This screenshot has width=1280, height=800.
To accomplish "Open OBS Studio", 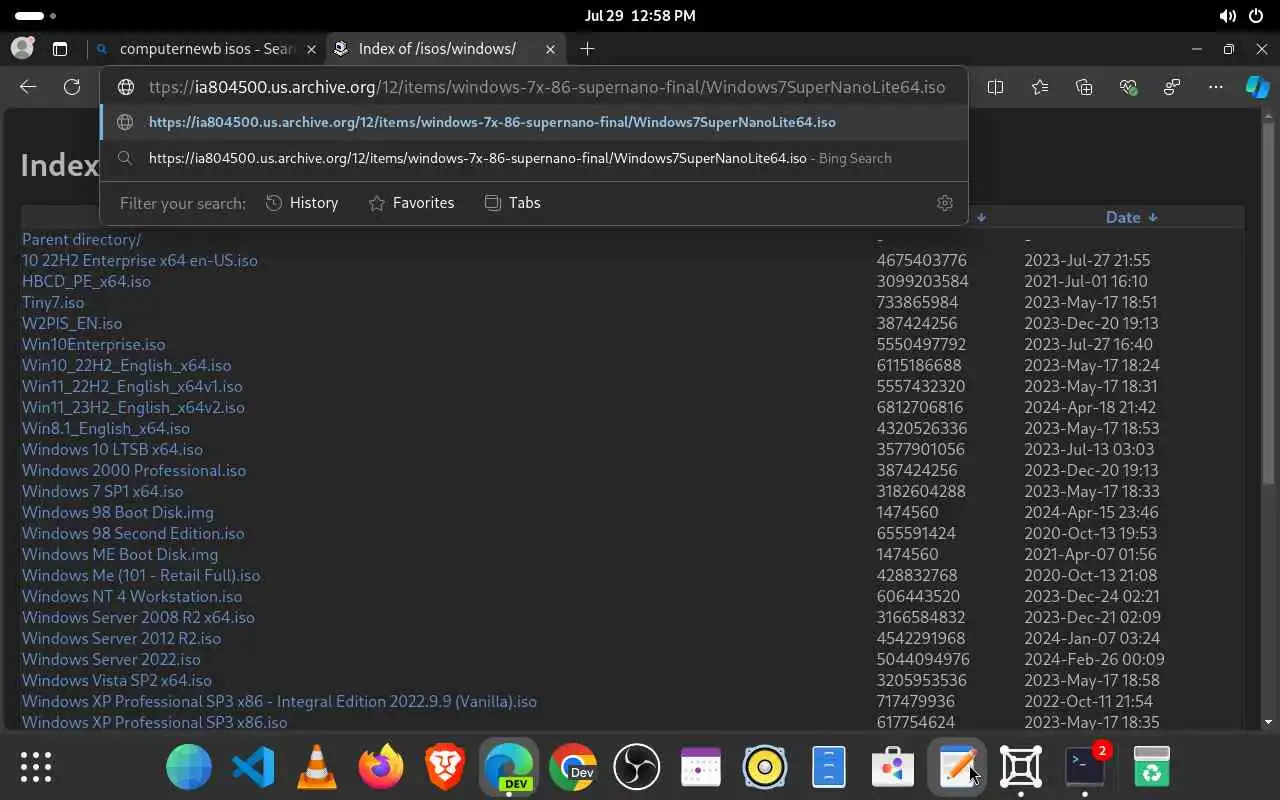I will pyautogui.click(x=637, y=767).
